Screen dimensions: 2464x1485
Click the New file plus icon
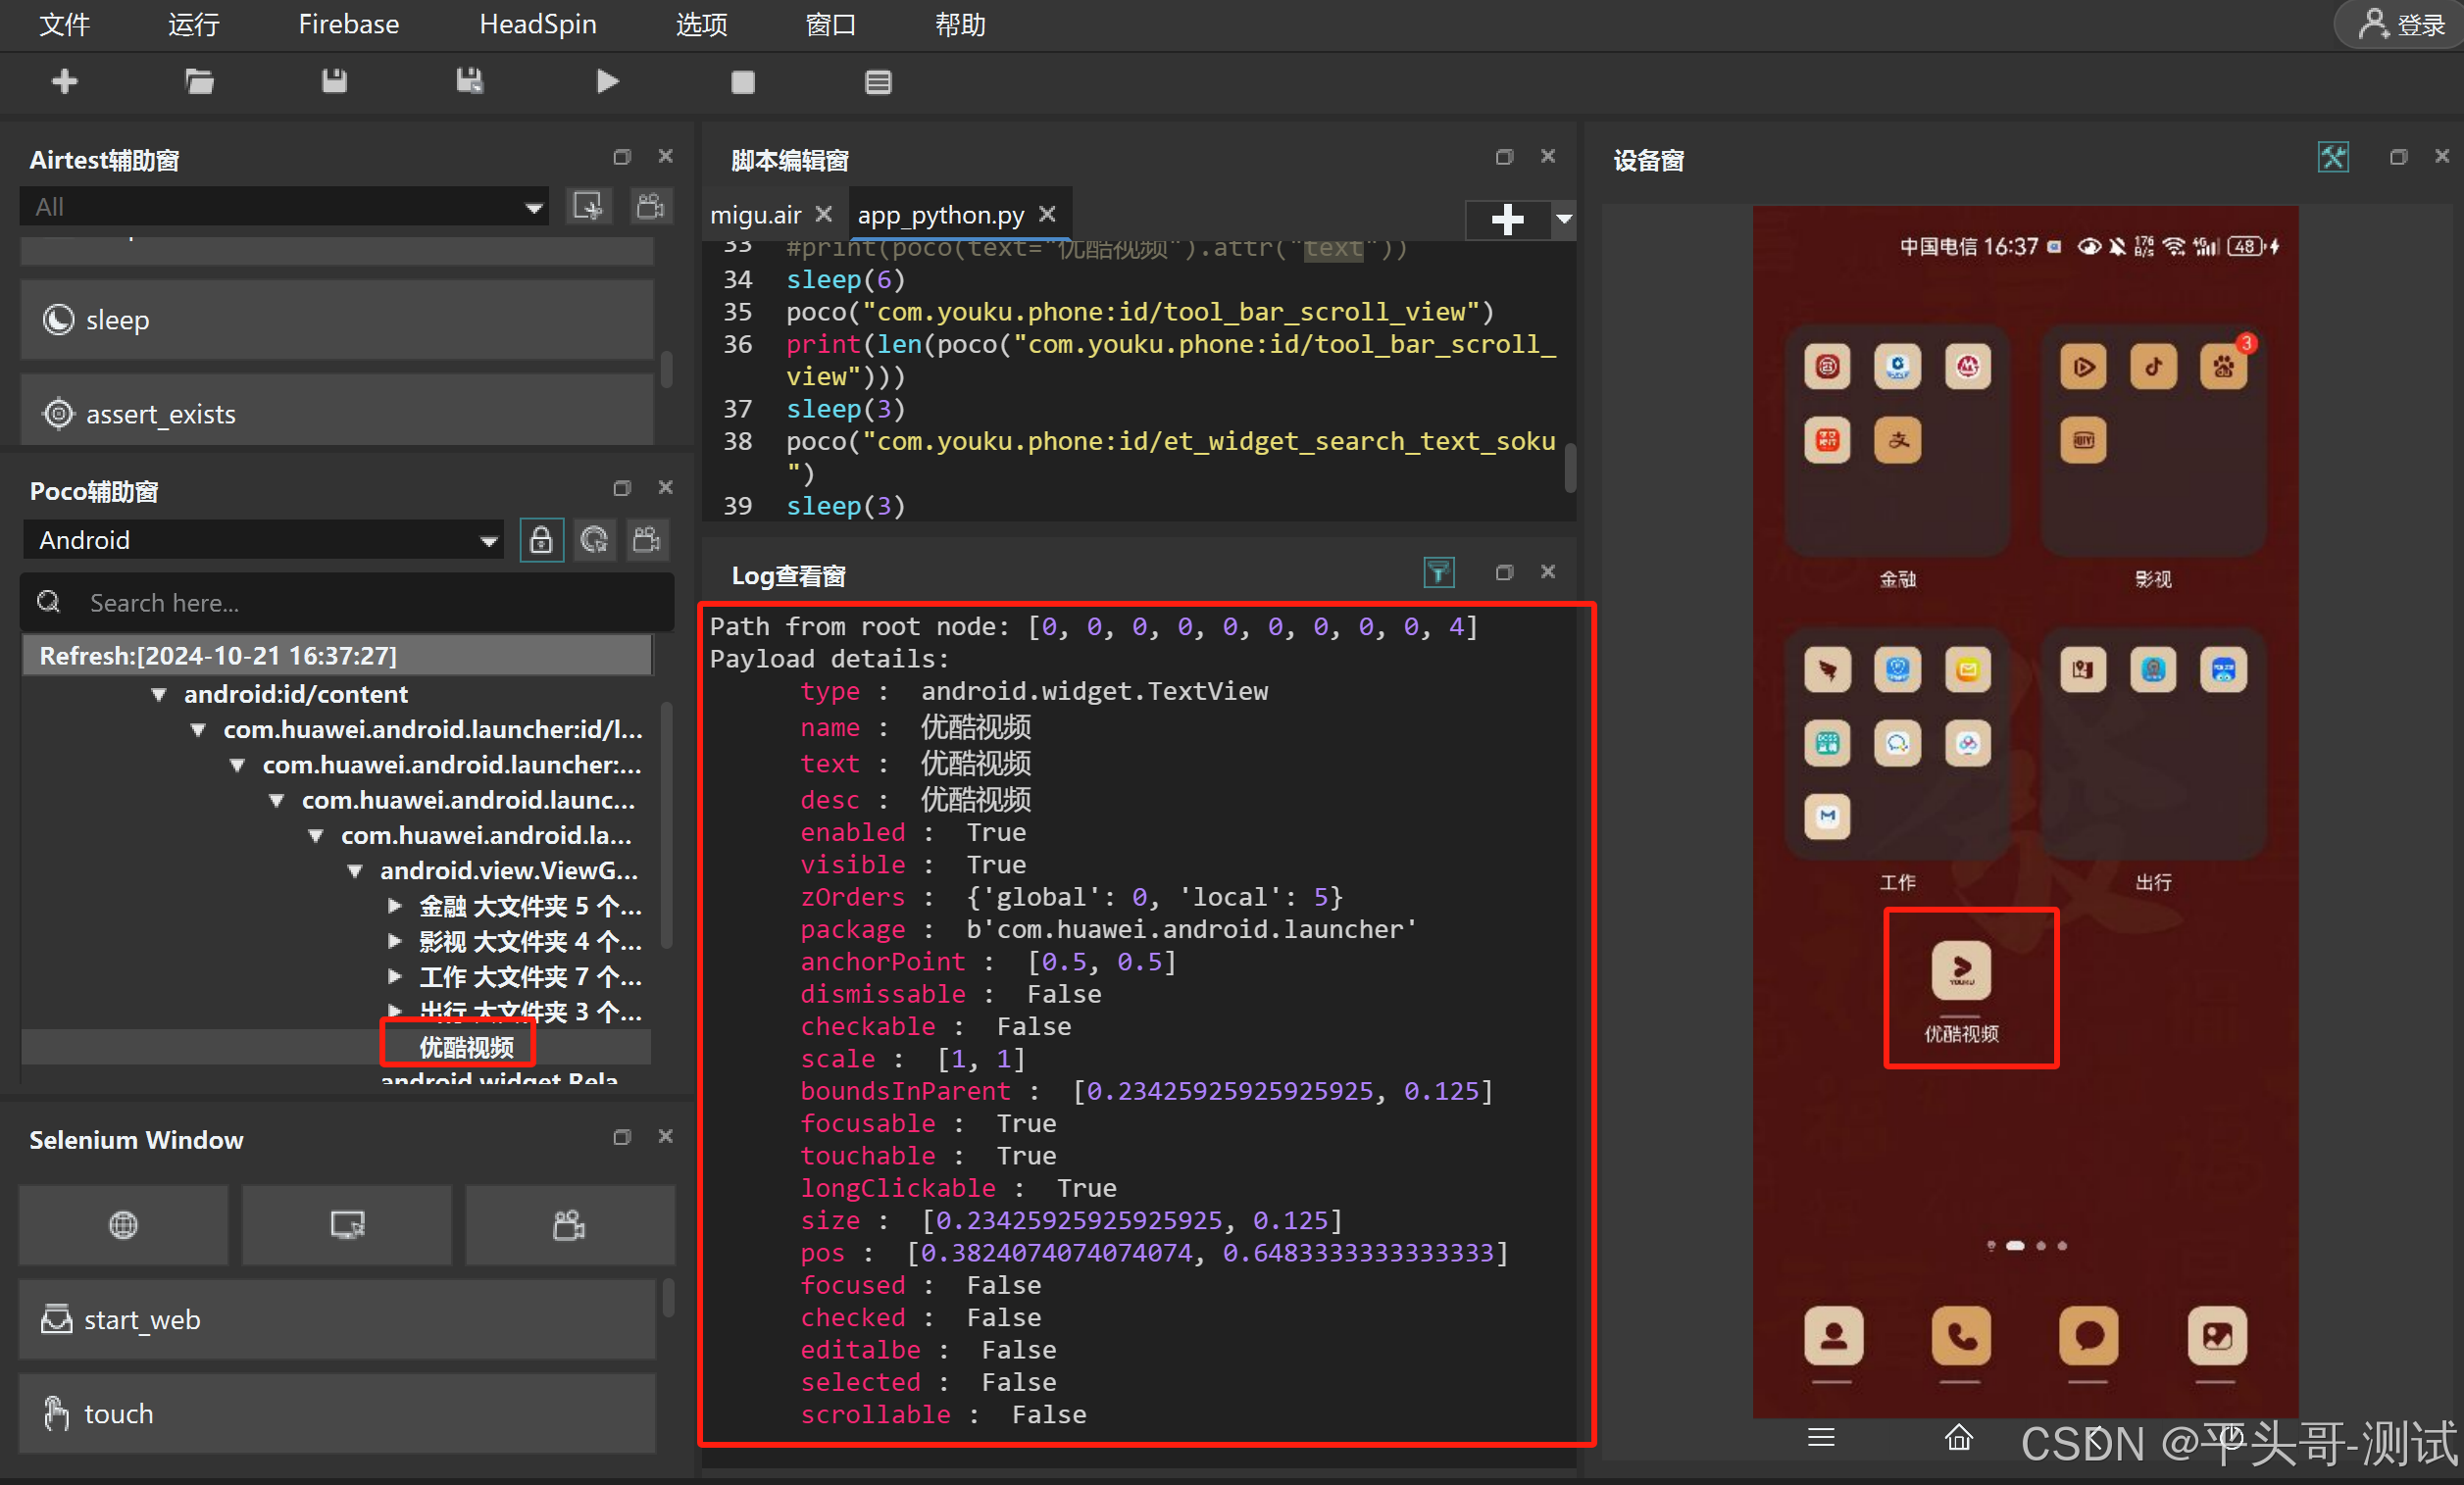(65, 81)
